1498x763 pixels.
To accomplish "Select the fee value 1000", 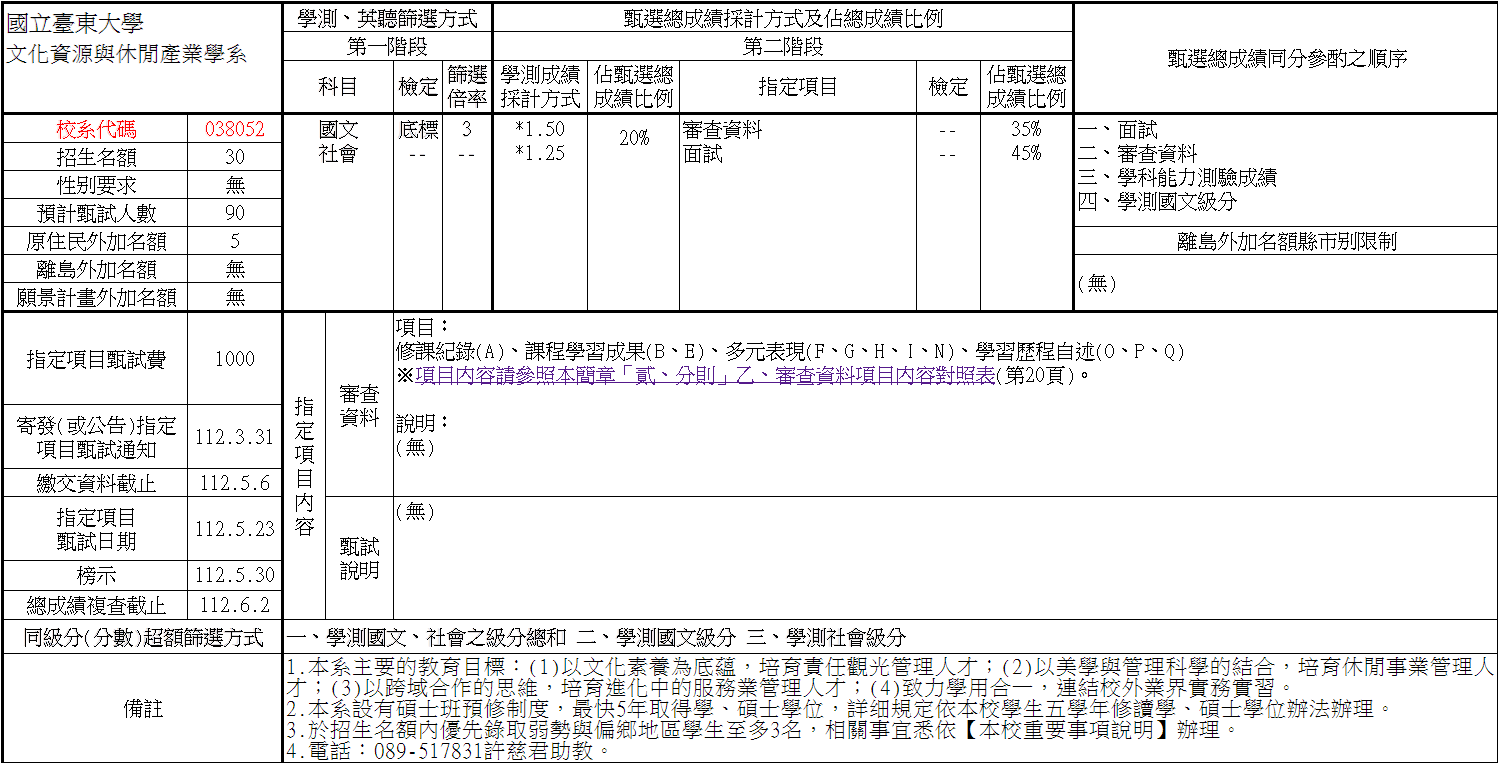I will tap(235, 359).
